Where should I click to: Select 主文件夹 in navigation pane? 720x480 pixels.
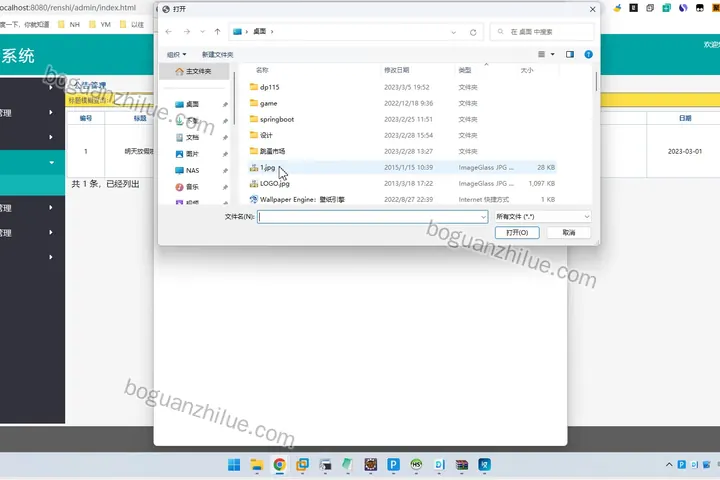click(194, 71)
